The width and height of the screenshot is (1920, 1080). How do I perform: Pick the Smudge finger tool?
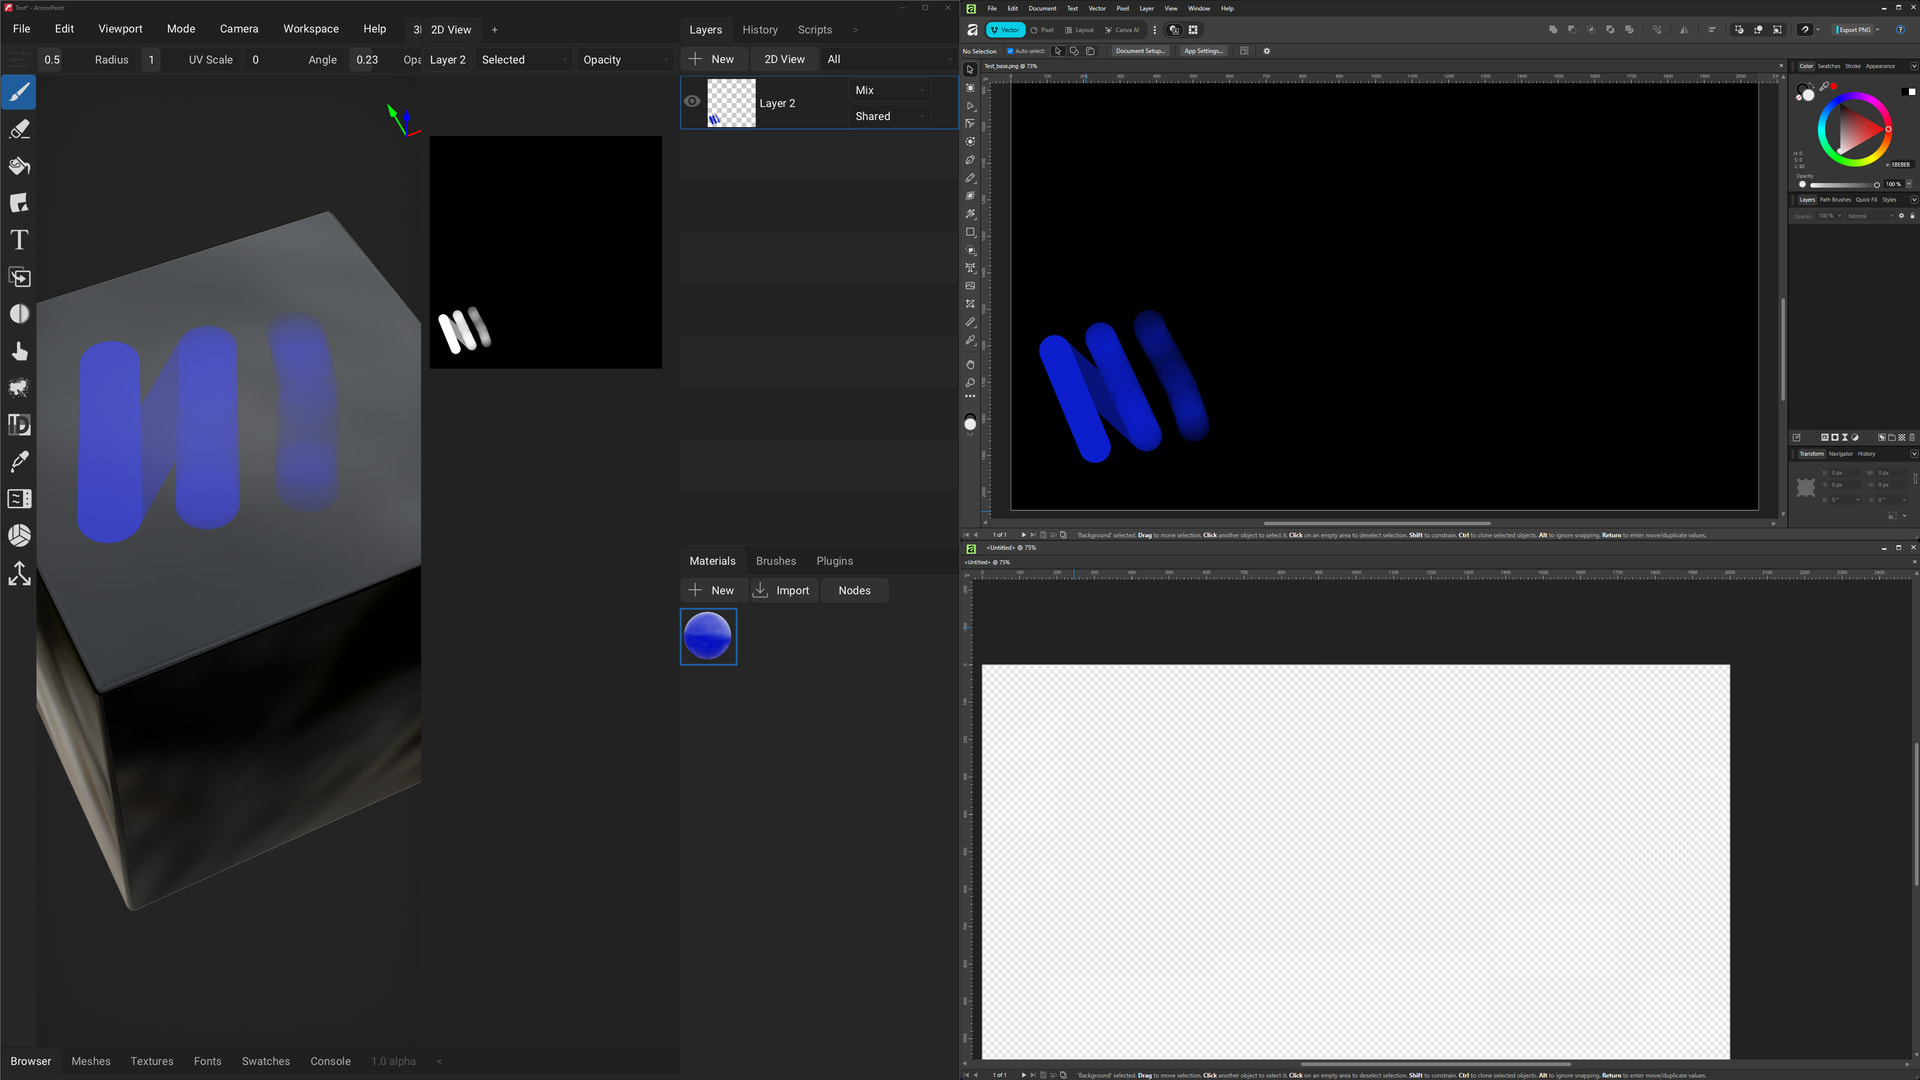(19, 351)
